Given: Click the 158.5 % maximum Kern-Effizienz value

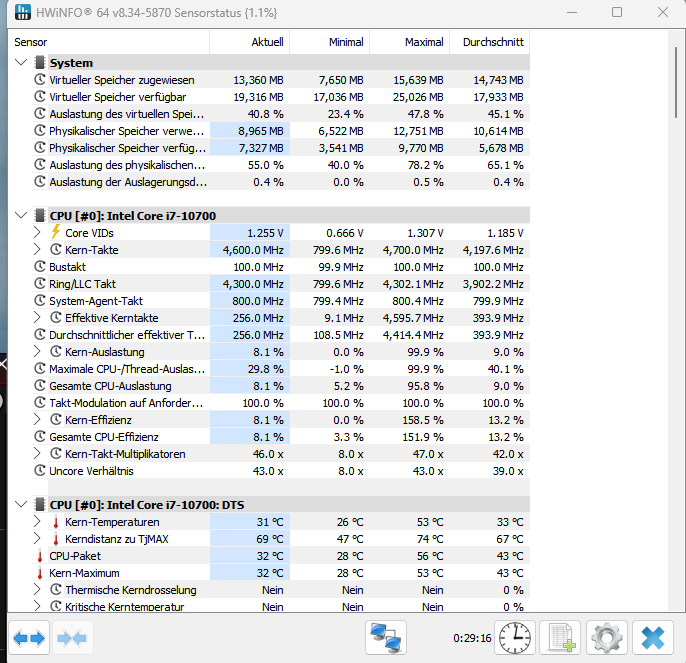Looking at the screenshot, I should point(423,420).
